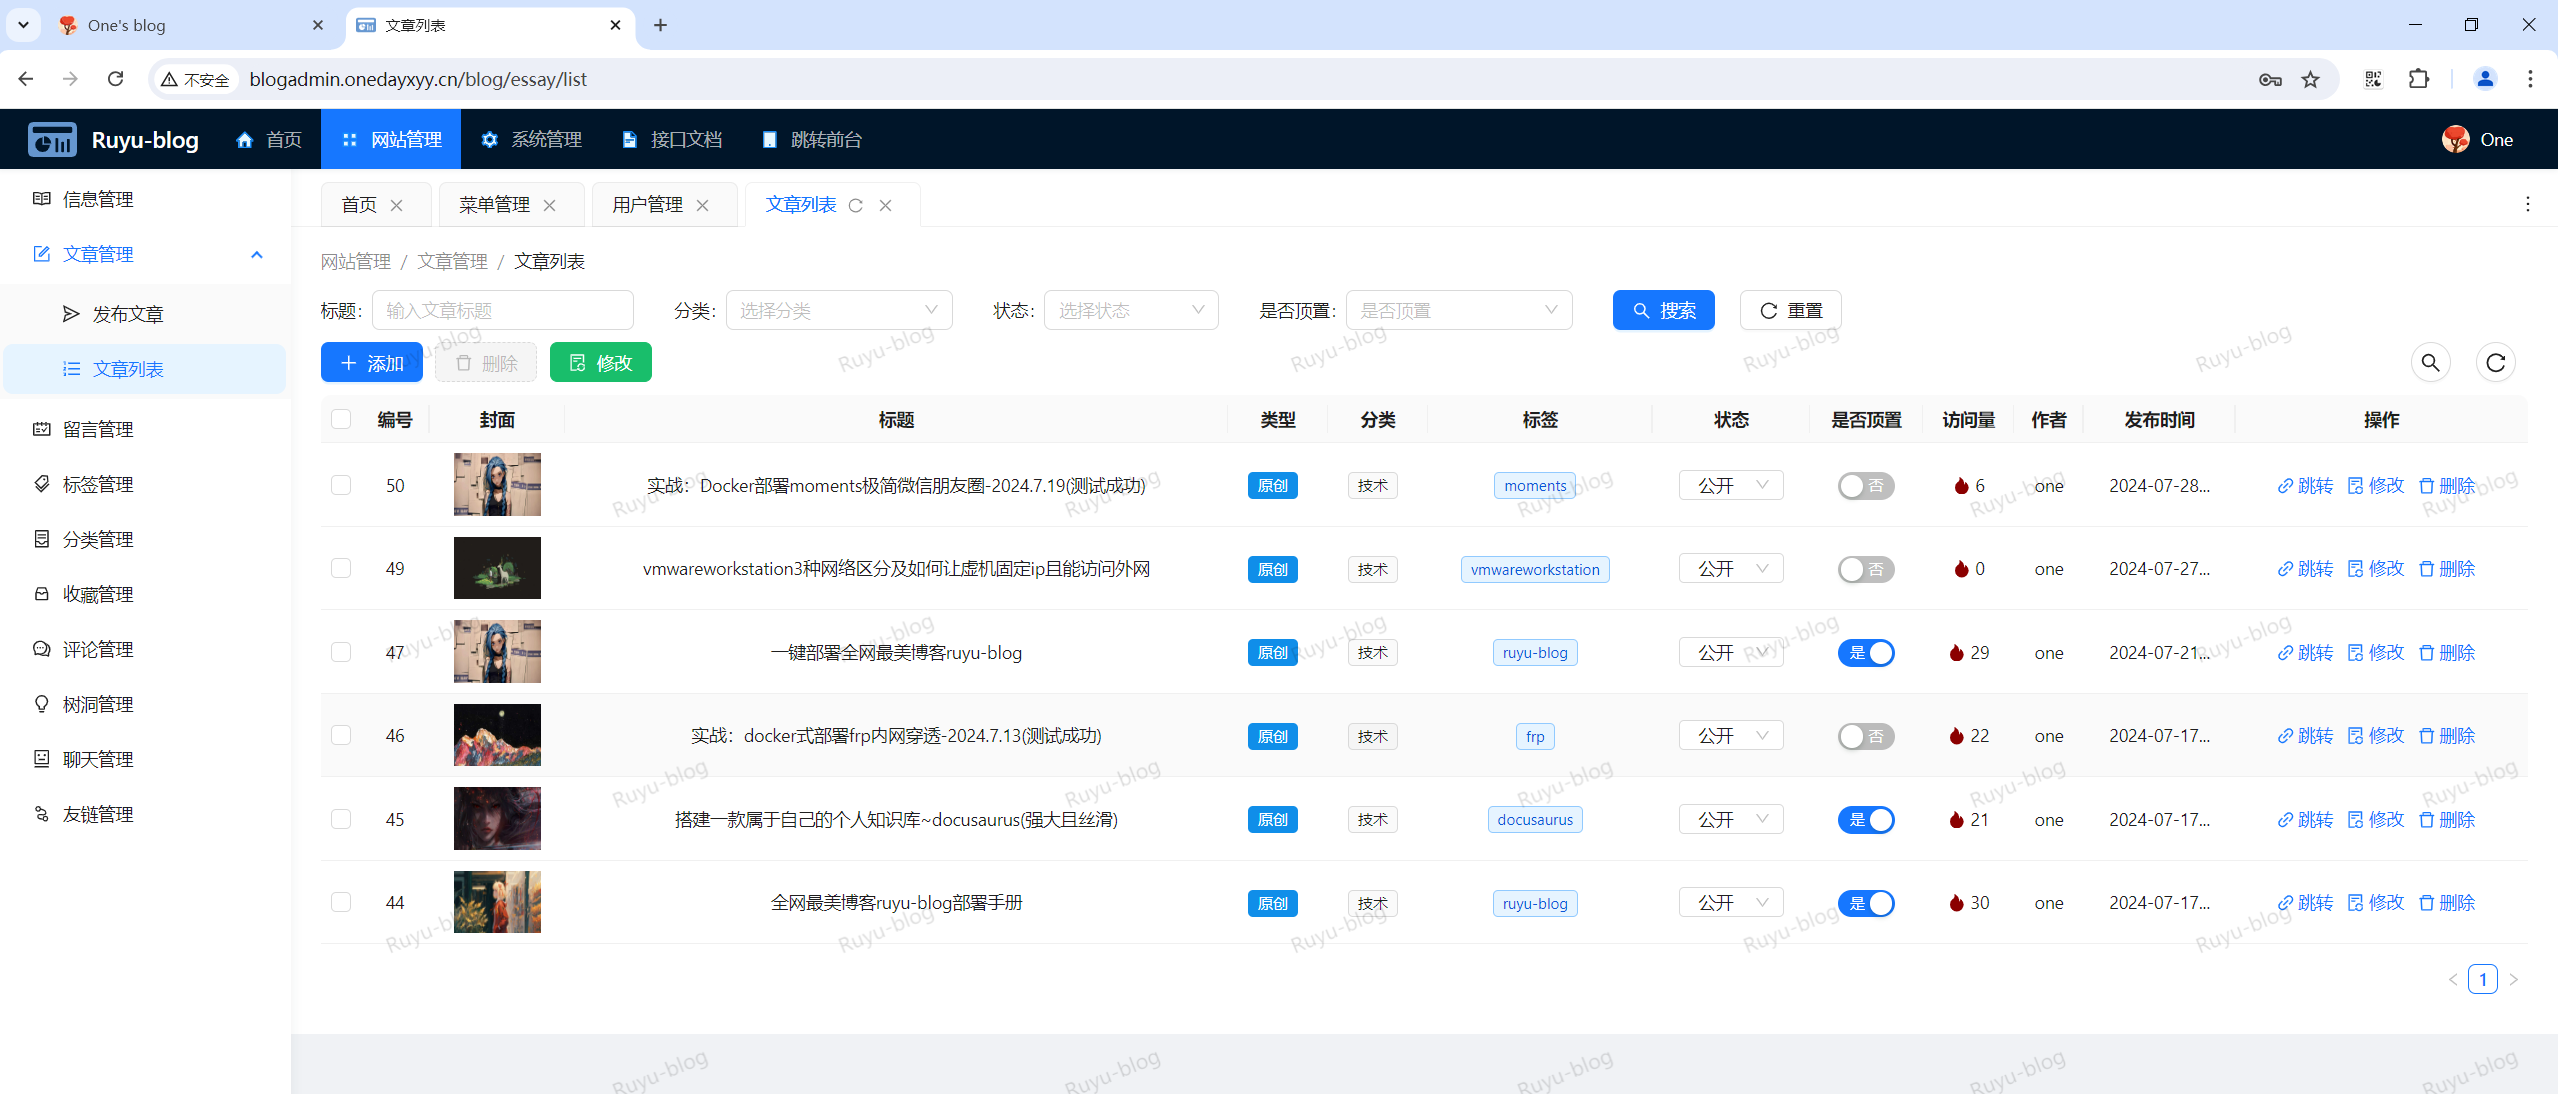Screen dimensions: 2558x1094
Task: Open the three-dot tab options menu
Action: coord(2528,204)
